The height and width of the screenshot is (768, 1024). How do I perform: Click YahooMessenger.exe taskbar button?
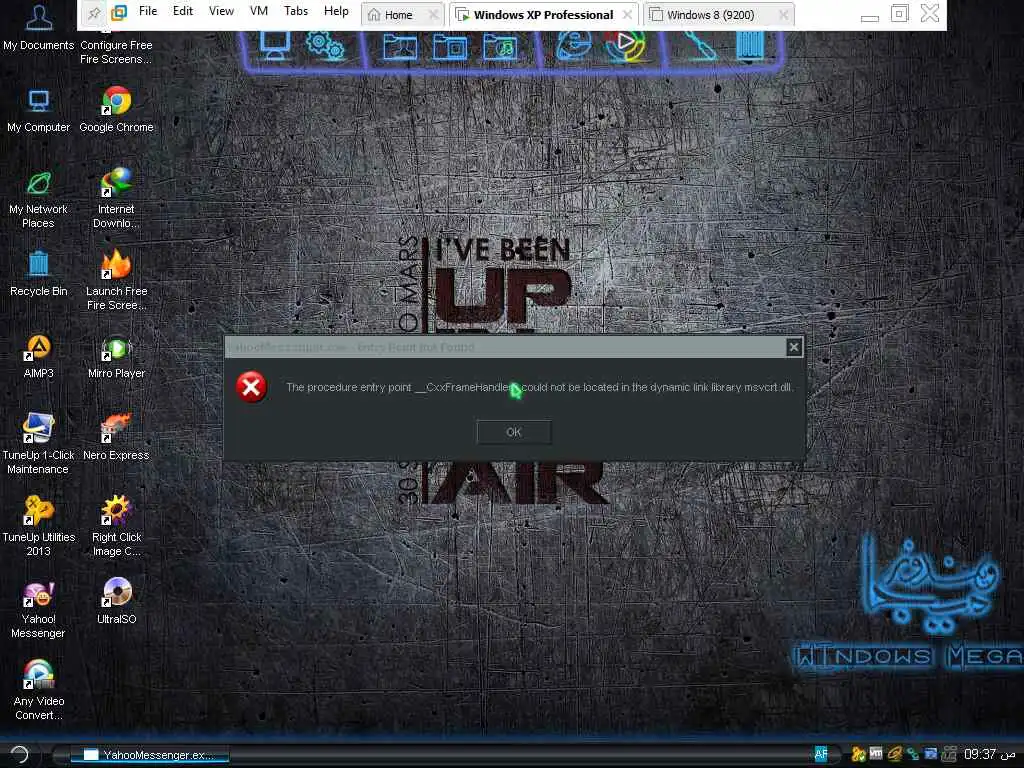tap(150, 755)
